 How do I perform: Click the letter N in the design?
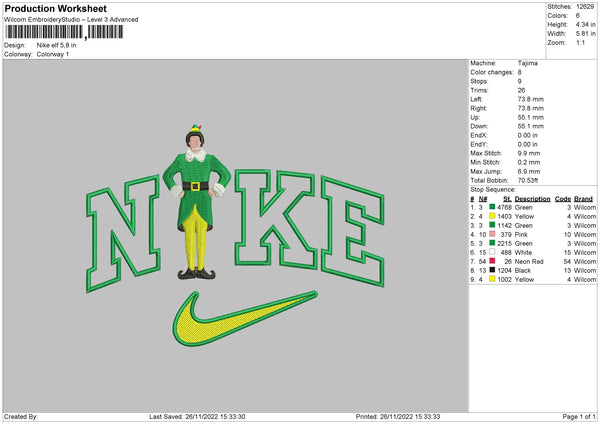(123, 233)
